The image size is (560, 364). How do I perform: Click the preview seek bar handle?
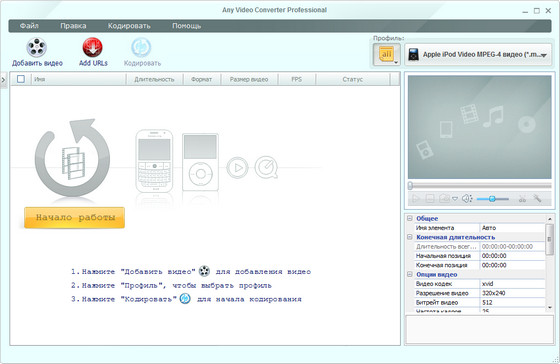(x=410, y=185)
